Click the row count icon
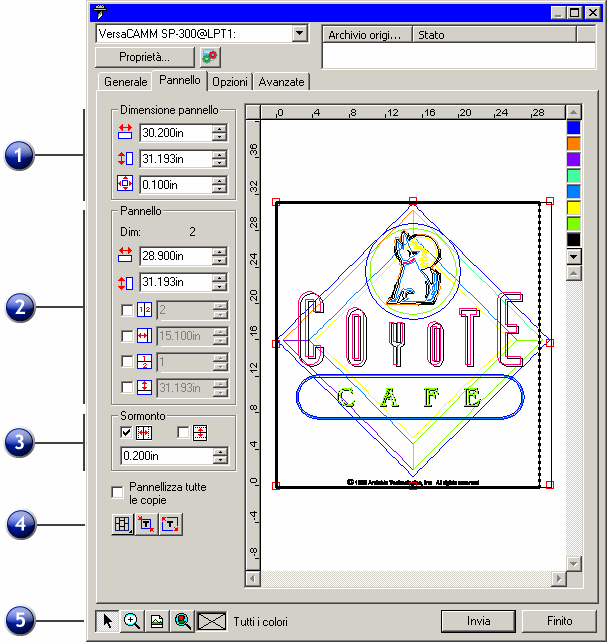 144,362
